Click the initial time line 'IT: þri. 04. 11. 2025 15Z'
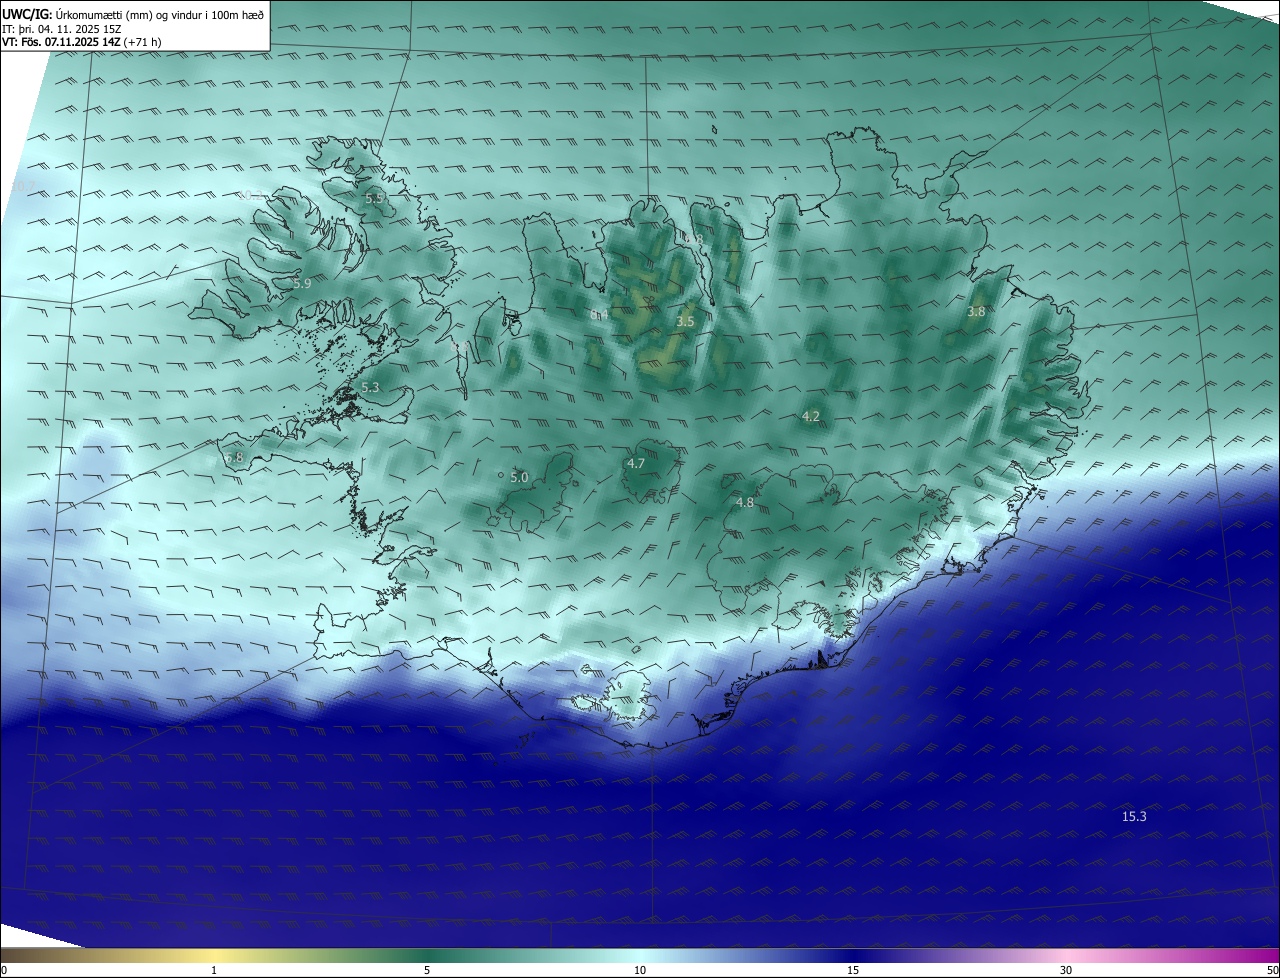This screenshot has width=1280, height=978. click(62, 28)
